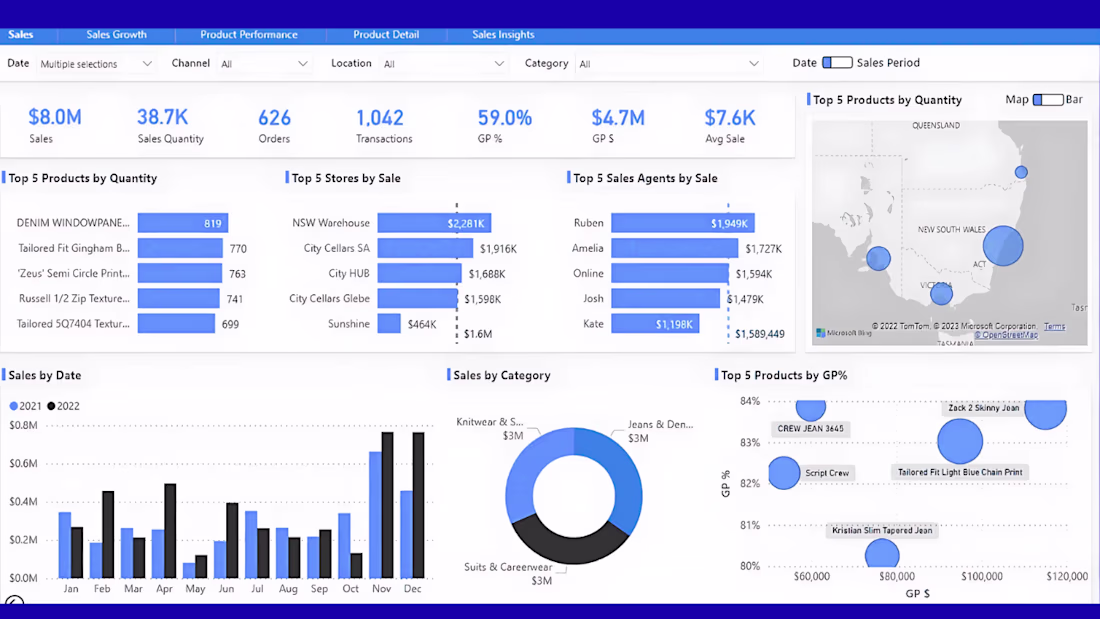Open the Product Performance tab

[x=249, y=34]
